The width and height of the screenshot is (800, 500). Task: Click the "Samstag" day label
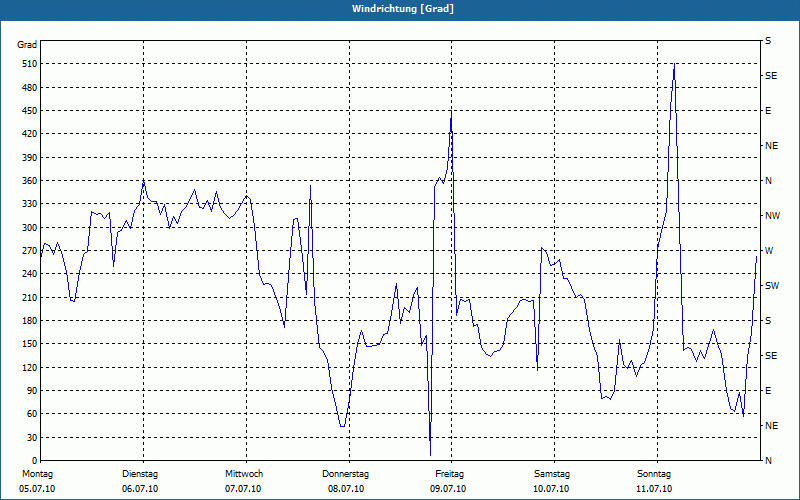(x=552, y=474)
